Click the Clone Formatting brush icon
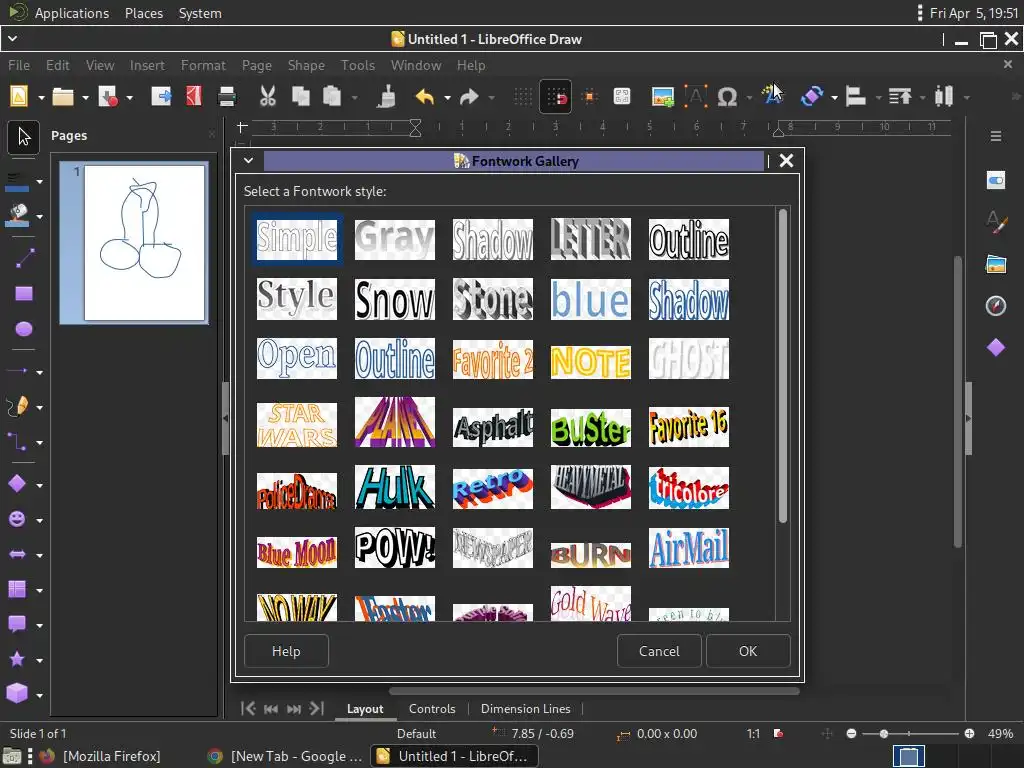1024x768 pixels. tap(387, 97)
